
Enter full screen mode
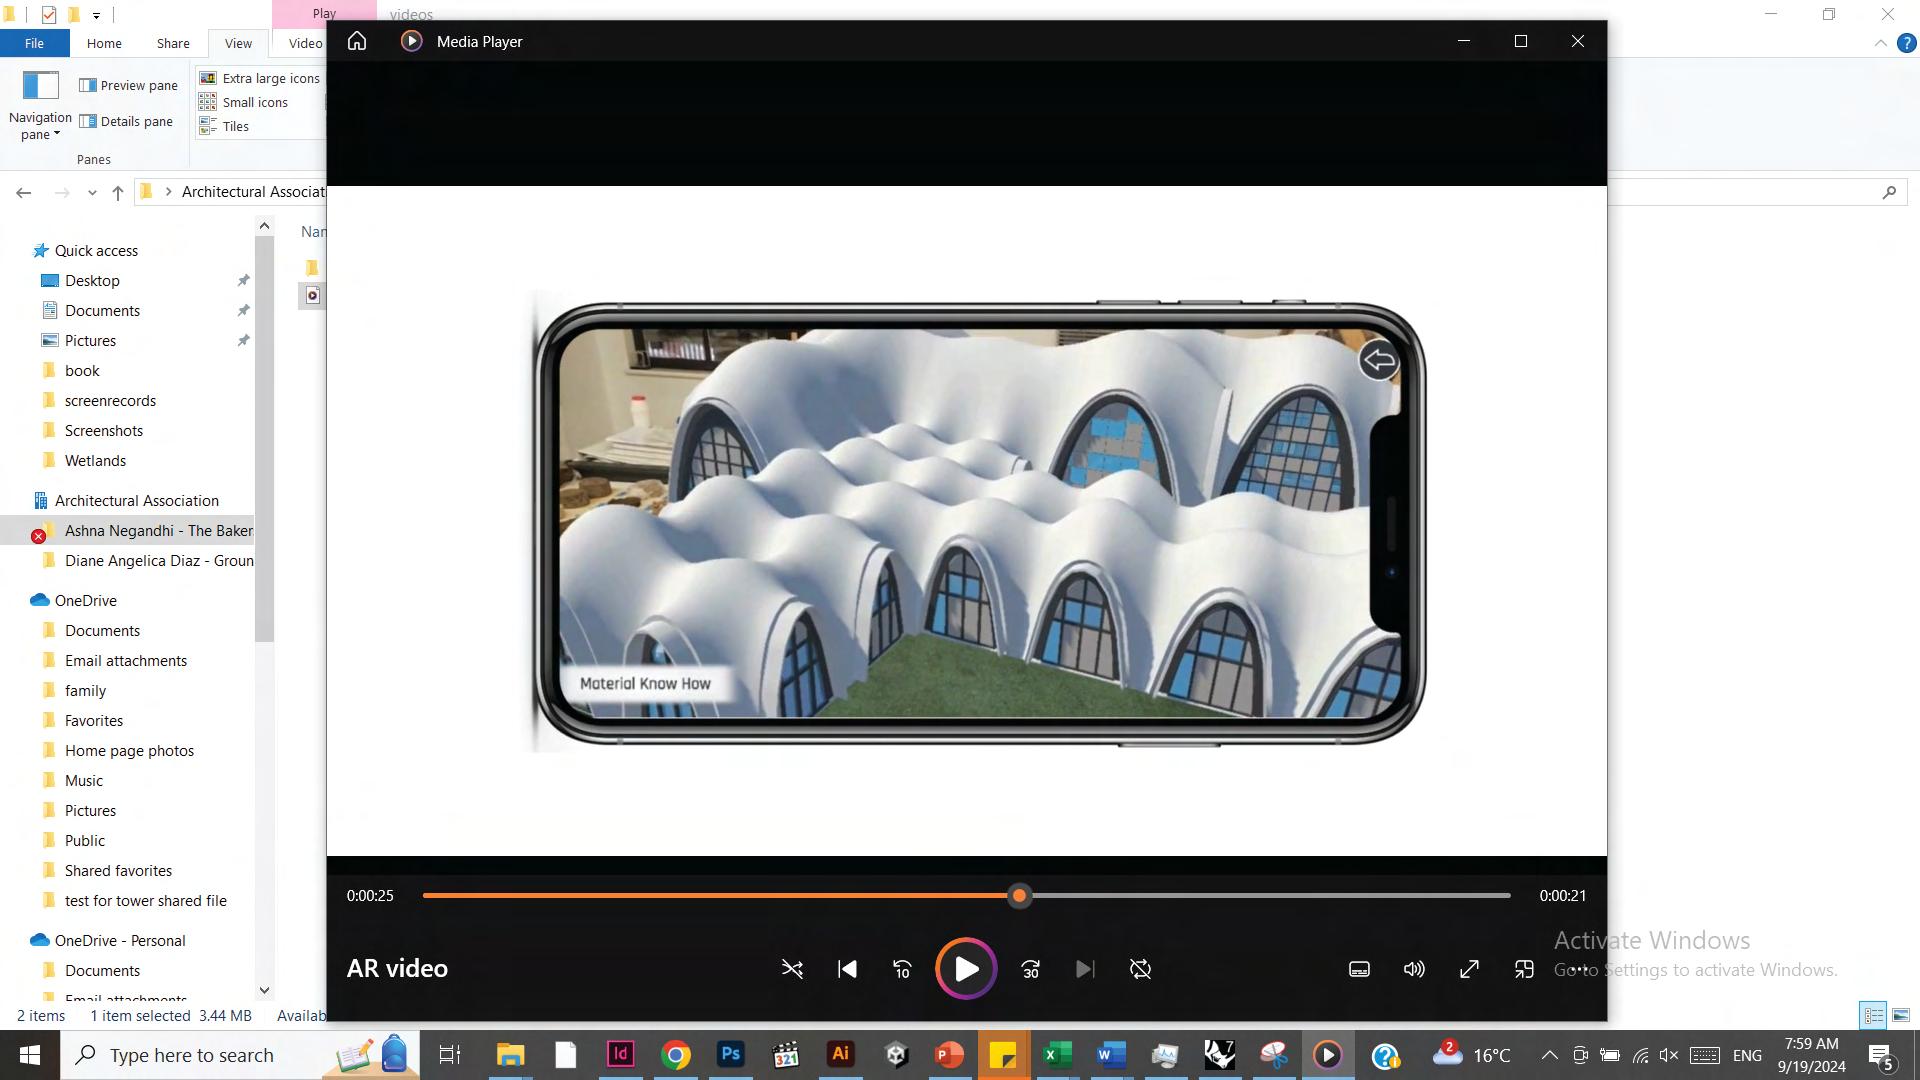point(1469,969)
